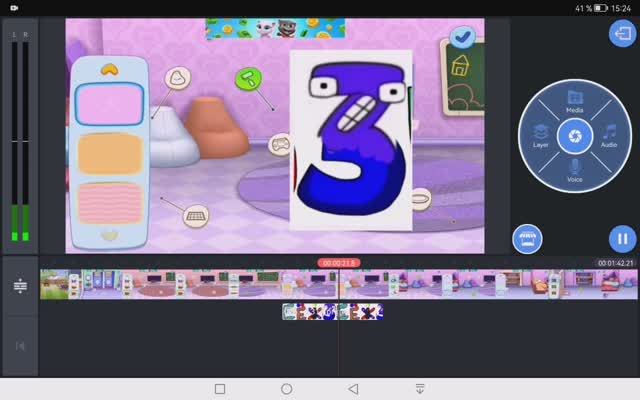The width and height of the screenshot is (640, 400).
Task: Select the main video clip on the primary track
Action: coord(338,284)
